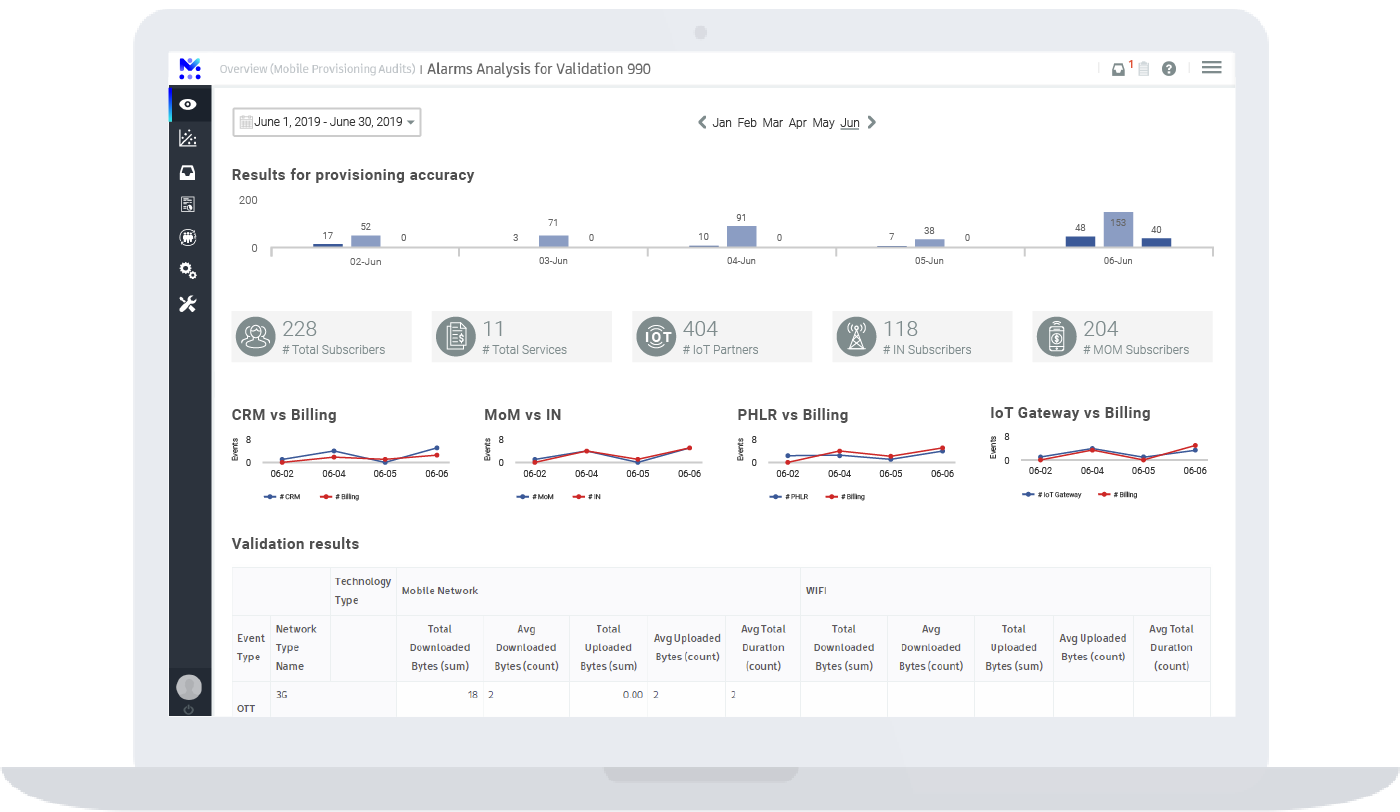
Task: Open the notifications inbox in top bar
Action: [x=1119, y=69]
